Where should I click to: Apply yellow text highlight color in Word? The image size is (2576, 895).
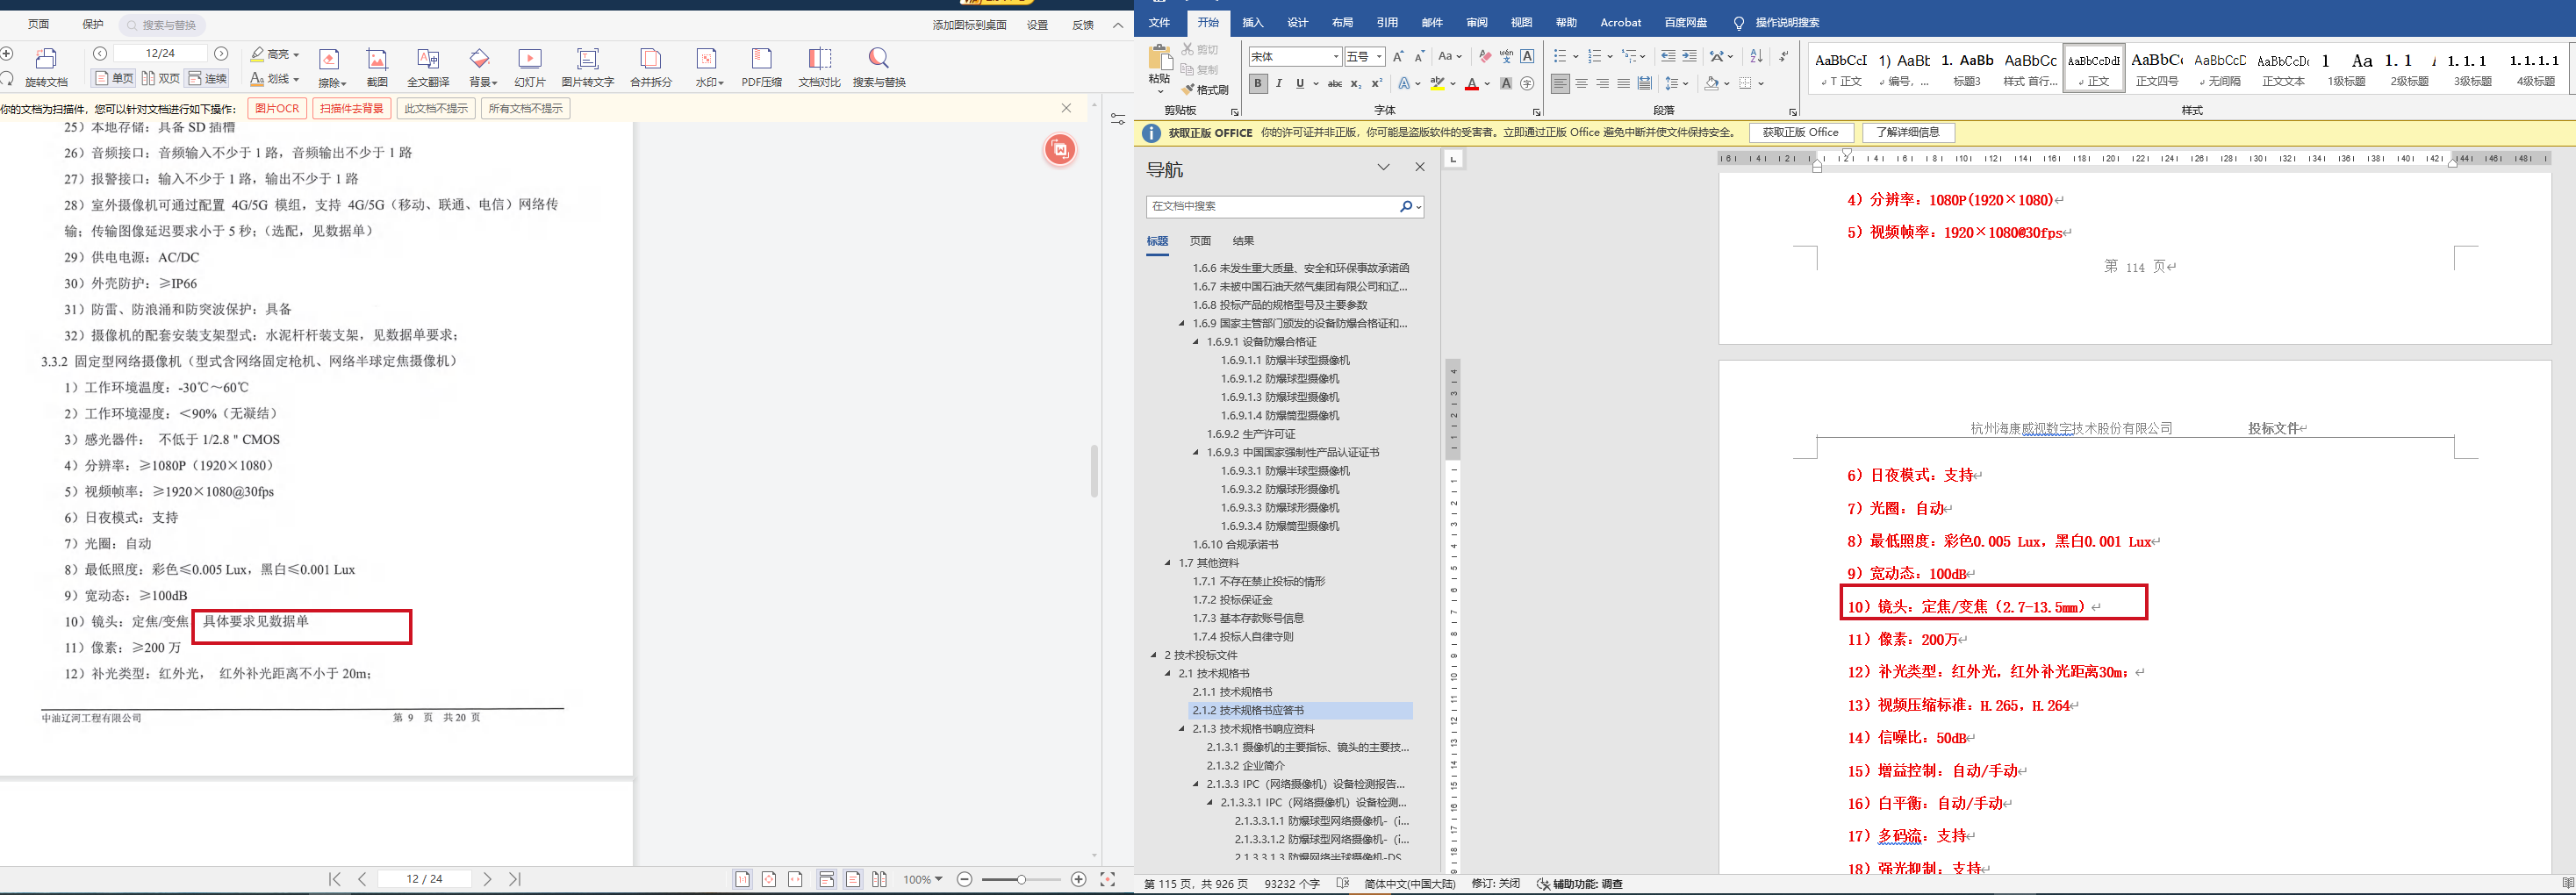point(1437,84)
